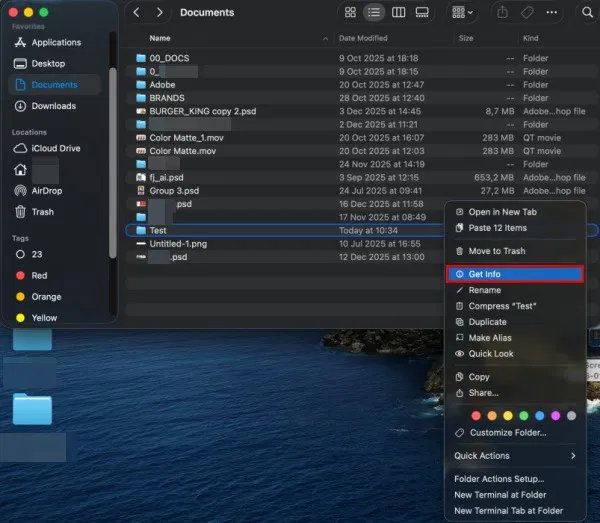Switch to column view

click(399, 13)
